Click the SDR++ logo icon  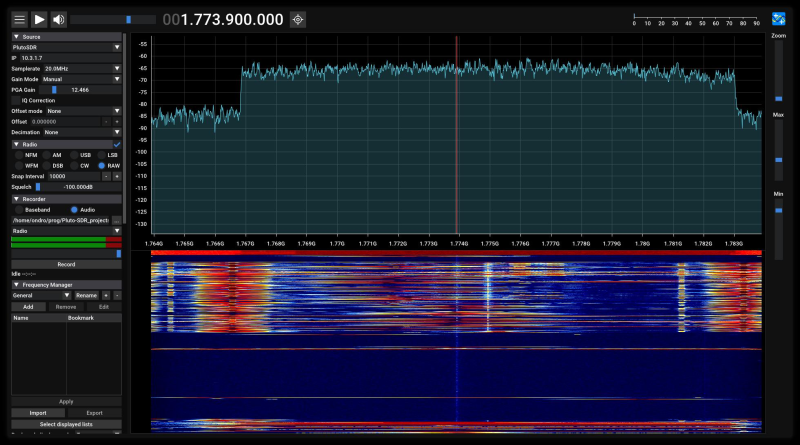pyautogui.click(x=779, y=19)
